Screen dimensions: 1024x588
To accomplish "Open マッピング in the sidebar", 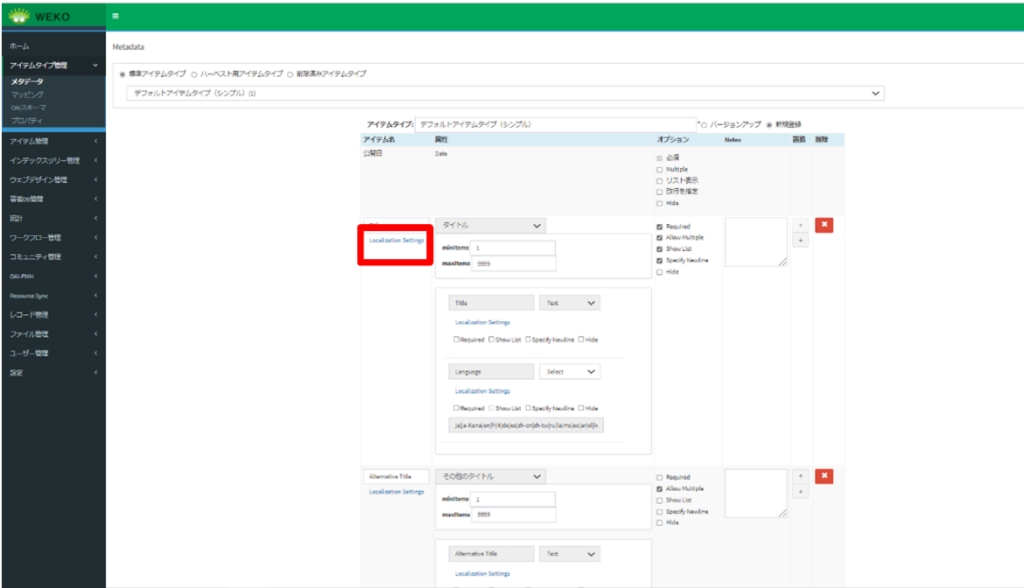I will (27, 94).
